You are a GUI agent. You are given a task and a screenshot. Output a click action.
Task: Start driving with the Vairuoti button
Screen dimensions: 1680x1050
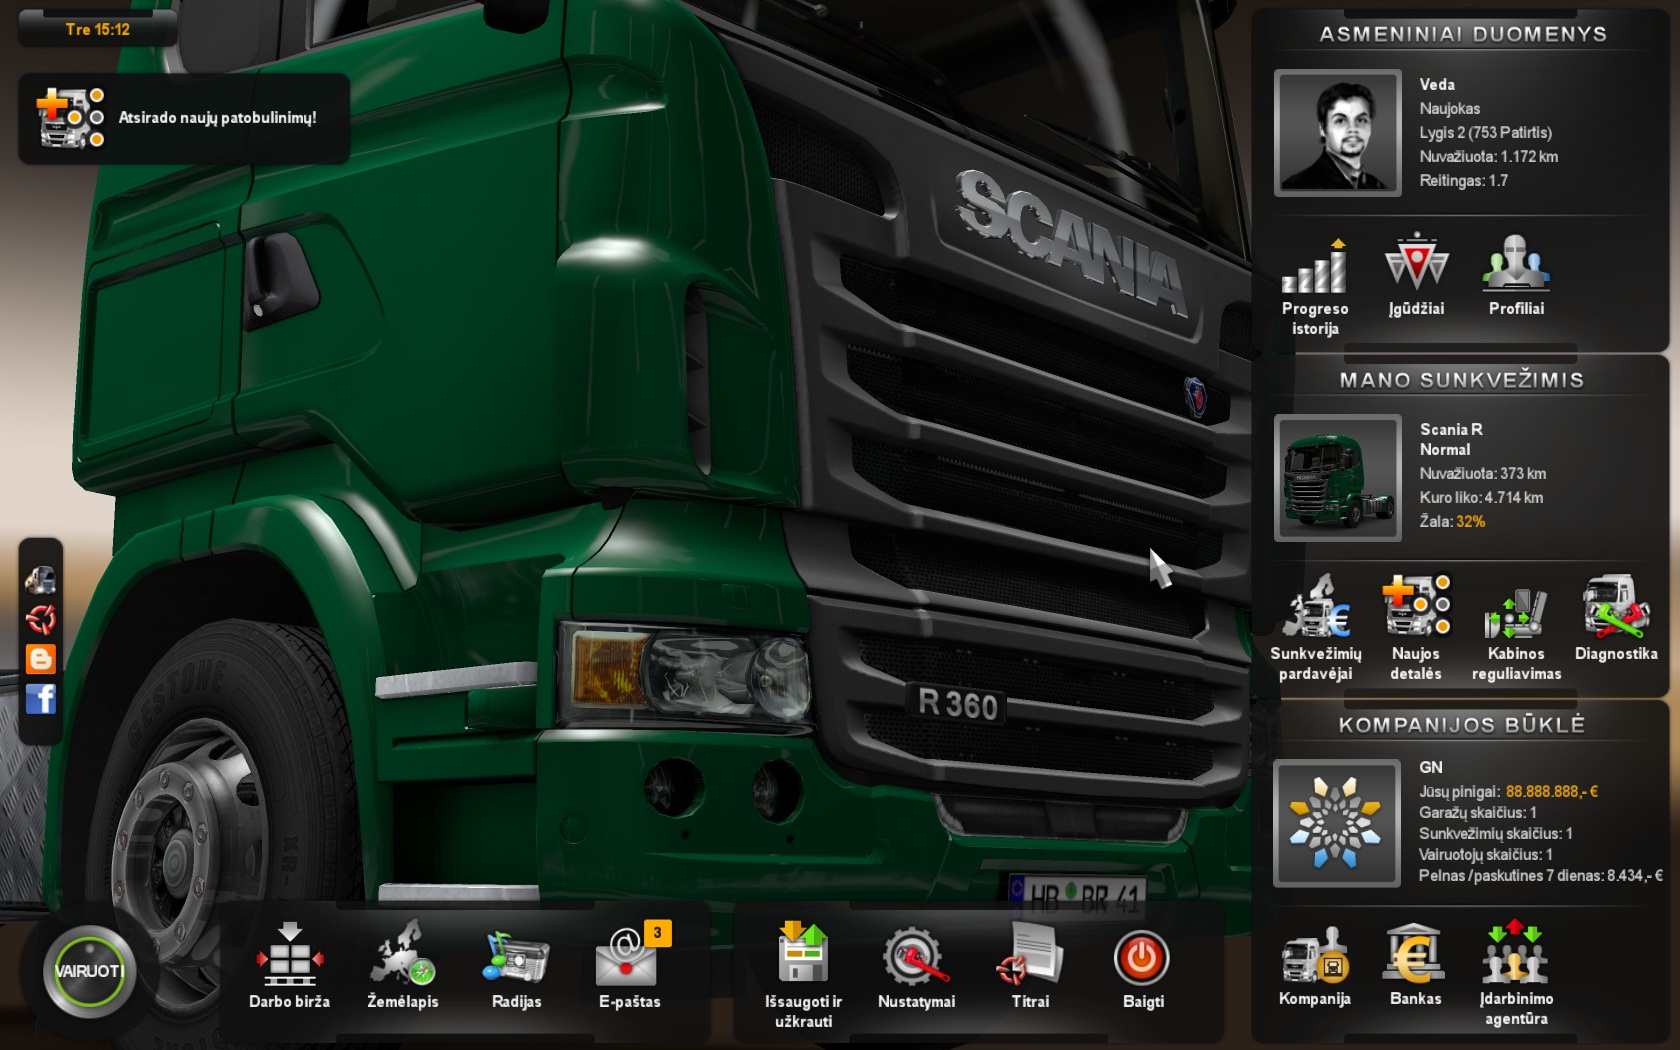tap(89, 970)
